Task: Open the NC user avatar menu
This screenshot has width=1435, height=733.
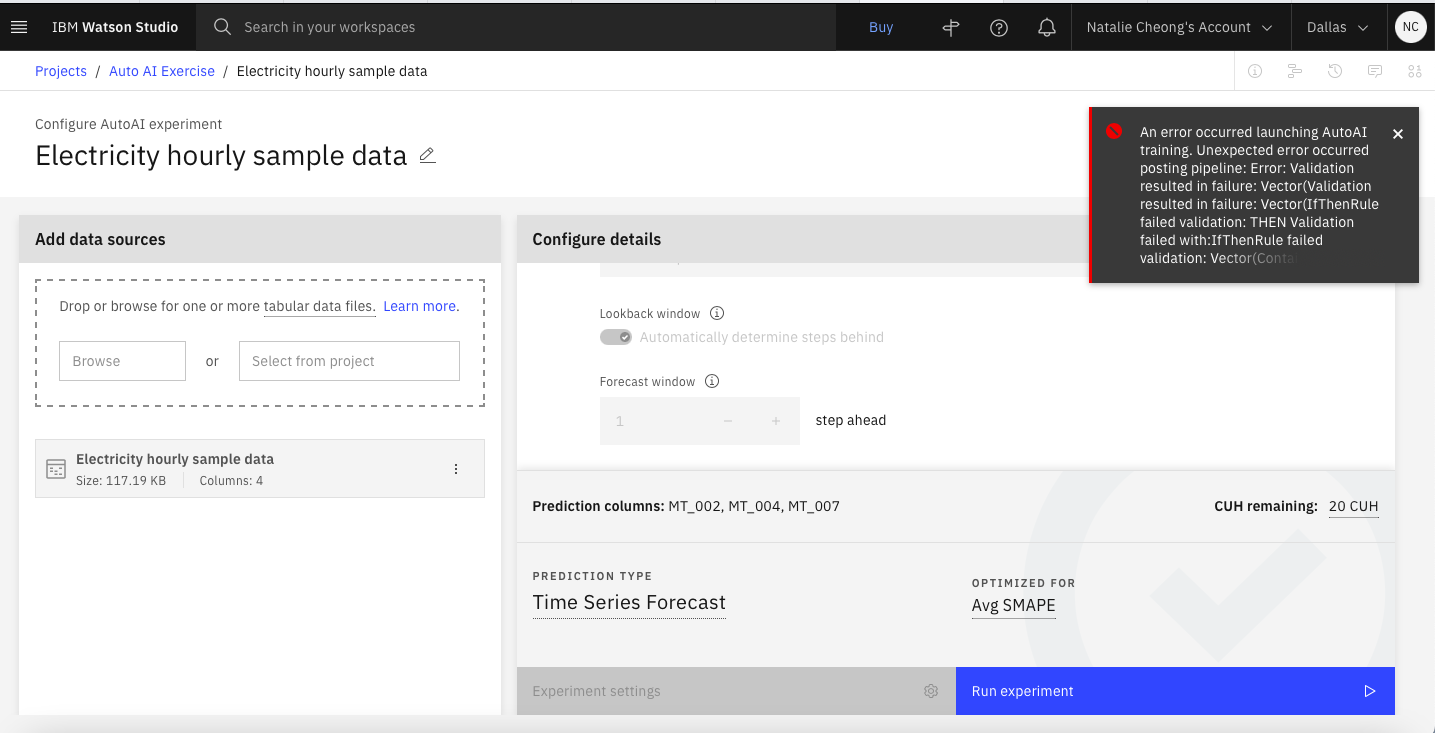Action: 1410,27
